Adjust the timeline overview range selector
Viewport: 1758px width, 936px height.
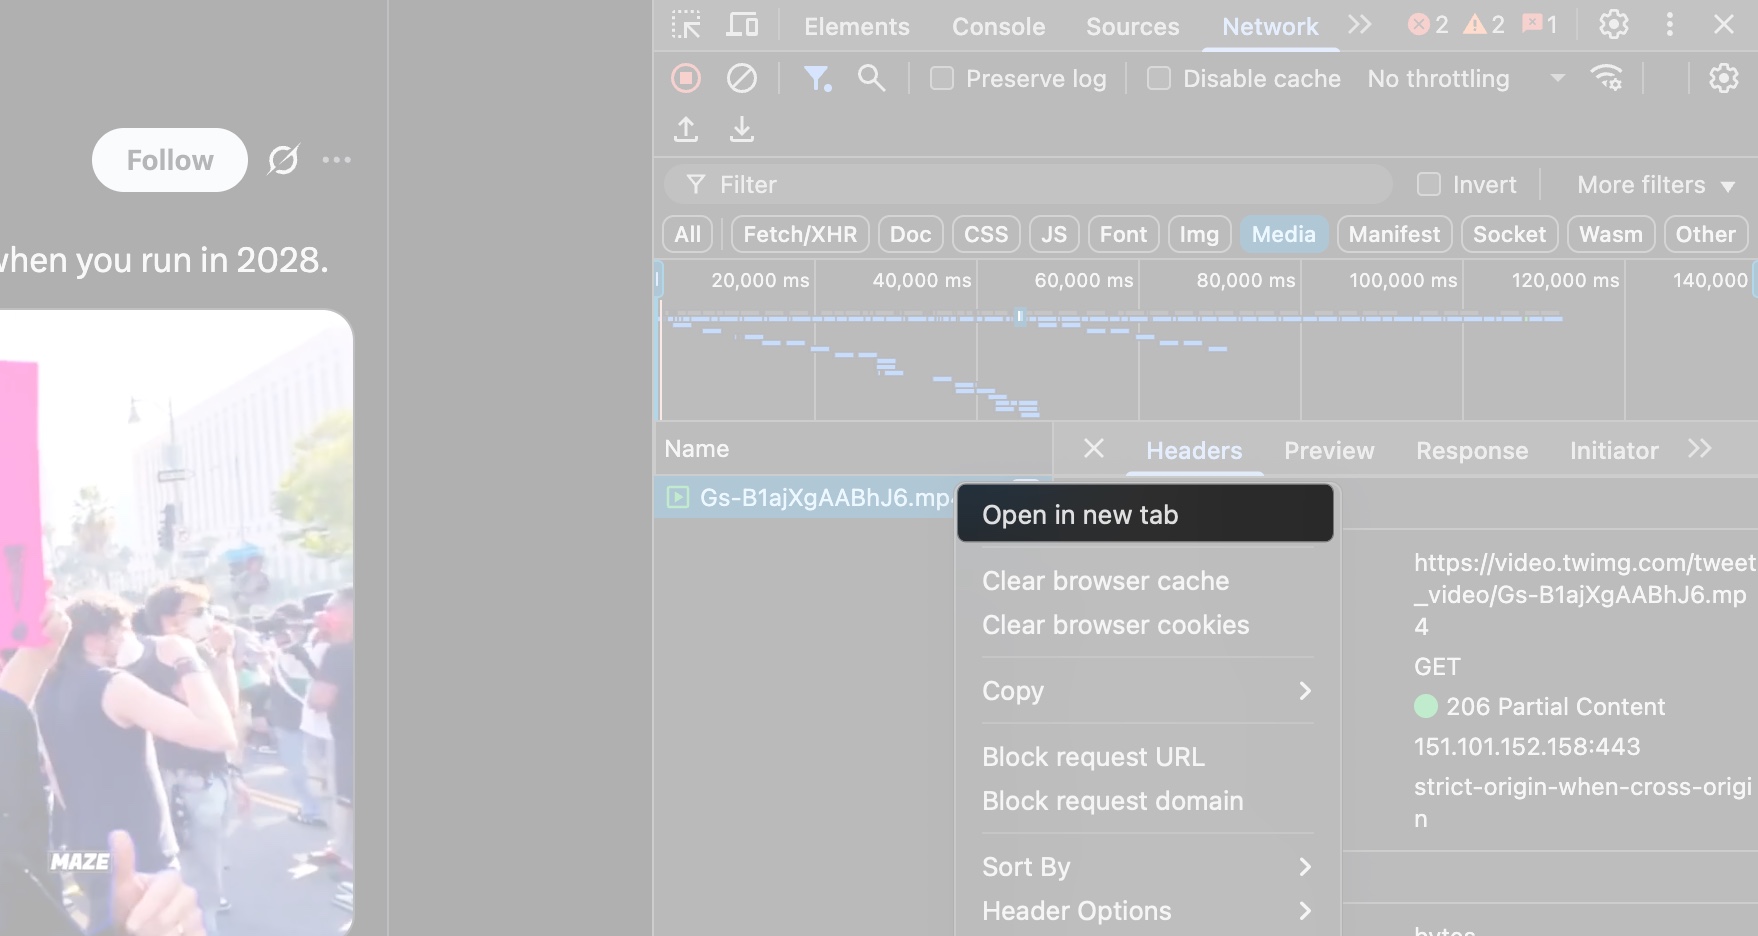coord(1020,316)
